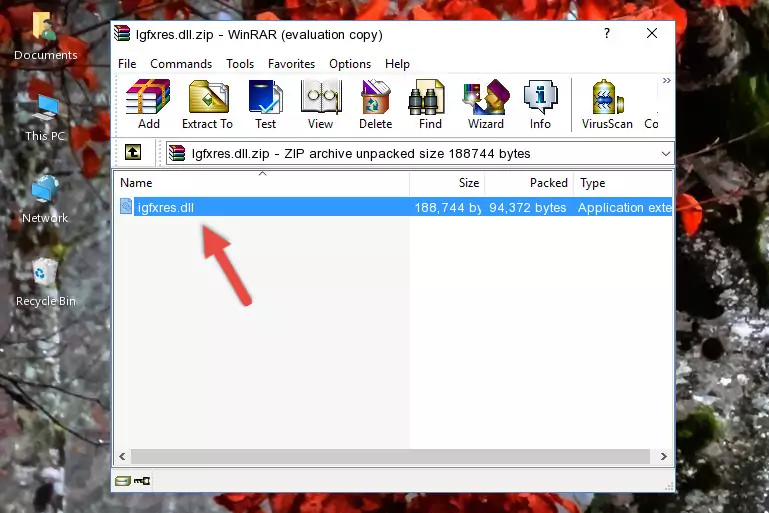Click the Delete toolbar icon
The height and width of the screenshot is (513, 769).
pos(376,104)
